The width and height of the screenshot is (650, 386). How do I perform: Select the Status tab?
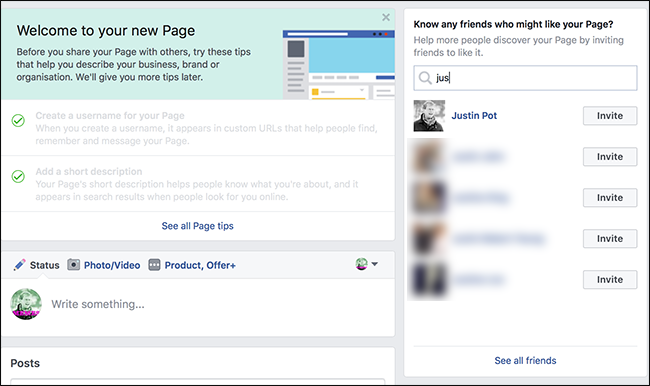tap(44, 265)
